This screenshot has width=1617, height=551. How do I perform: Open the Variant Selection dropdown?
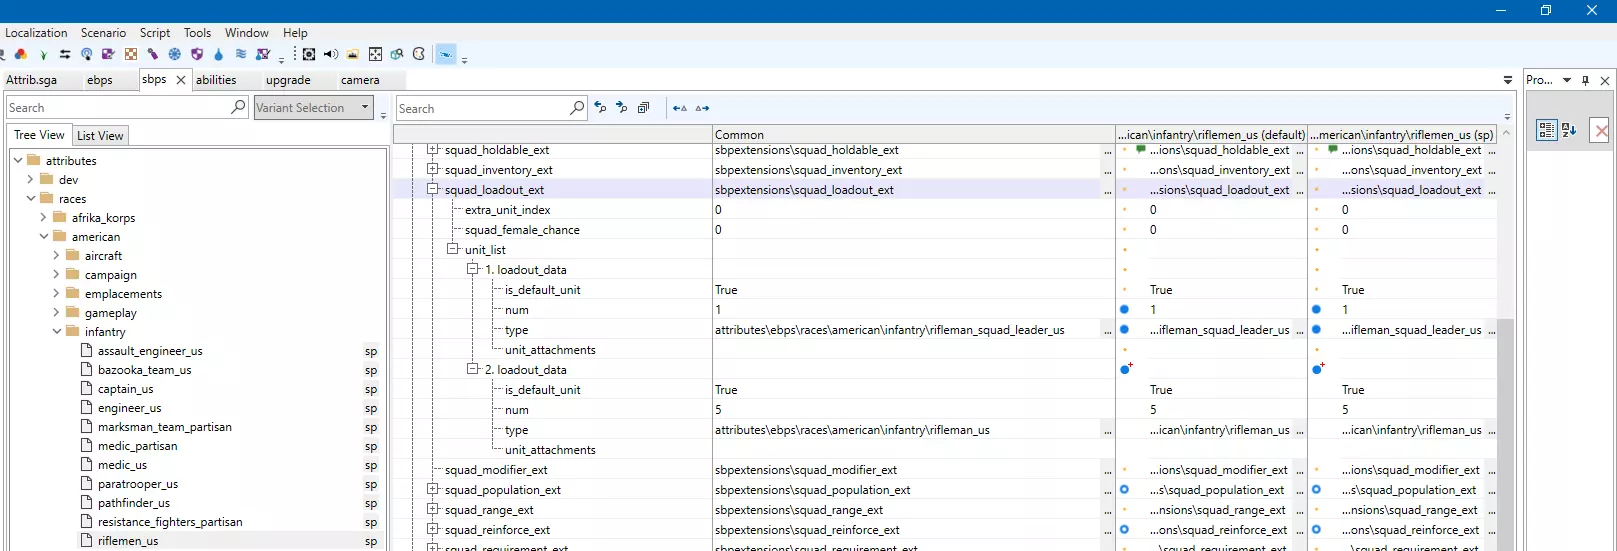click(x=365, y=107)
